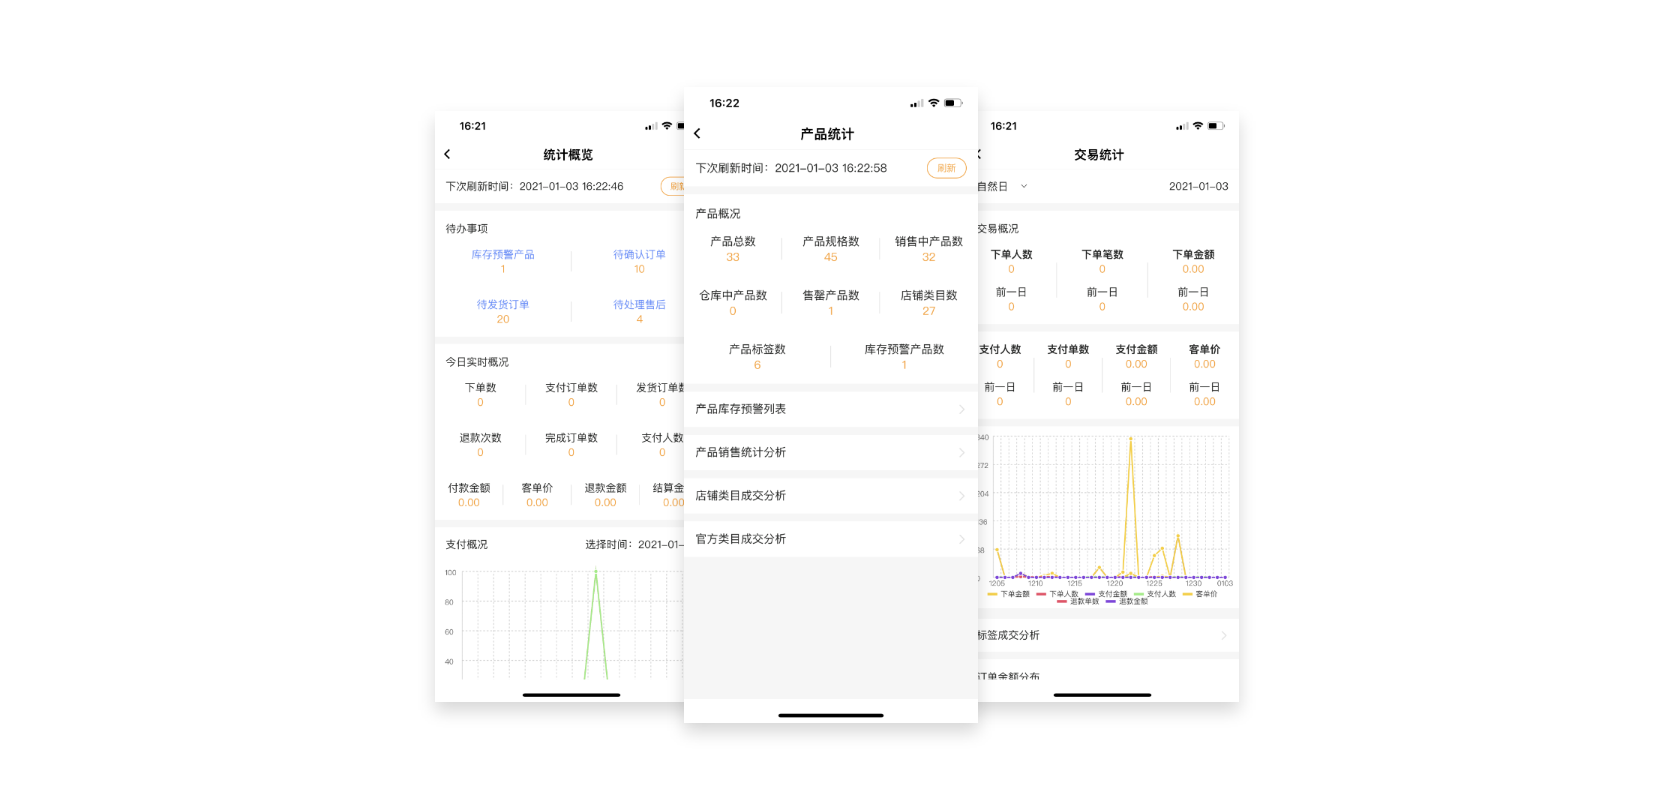
Task: Tap 待发货订单 link in 待办事项
Action: tap(503, 305)
